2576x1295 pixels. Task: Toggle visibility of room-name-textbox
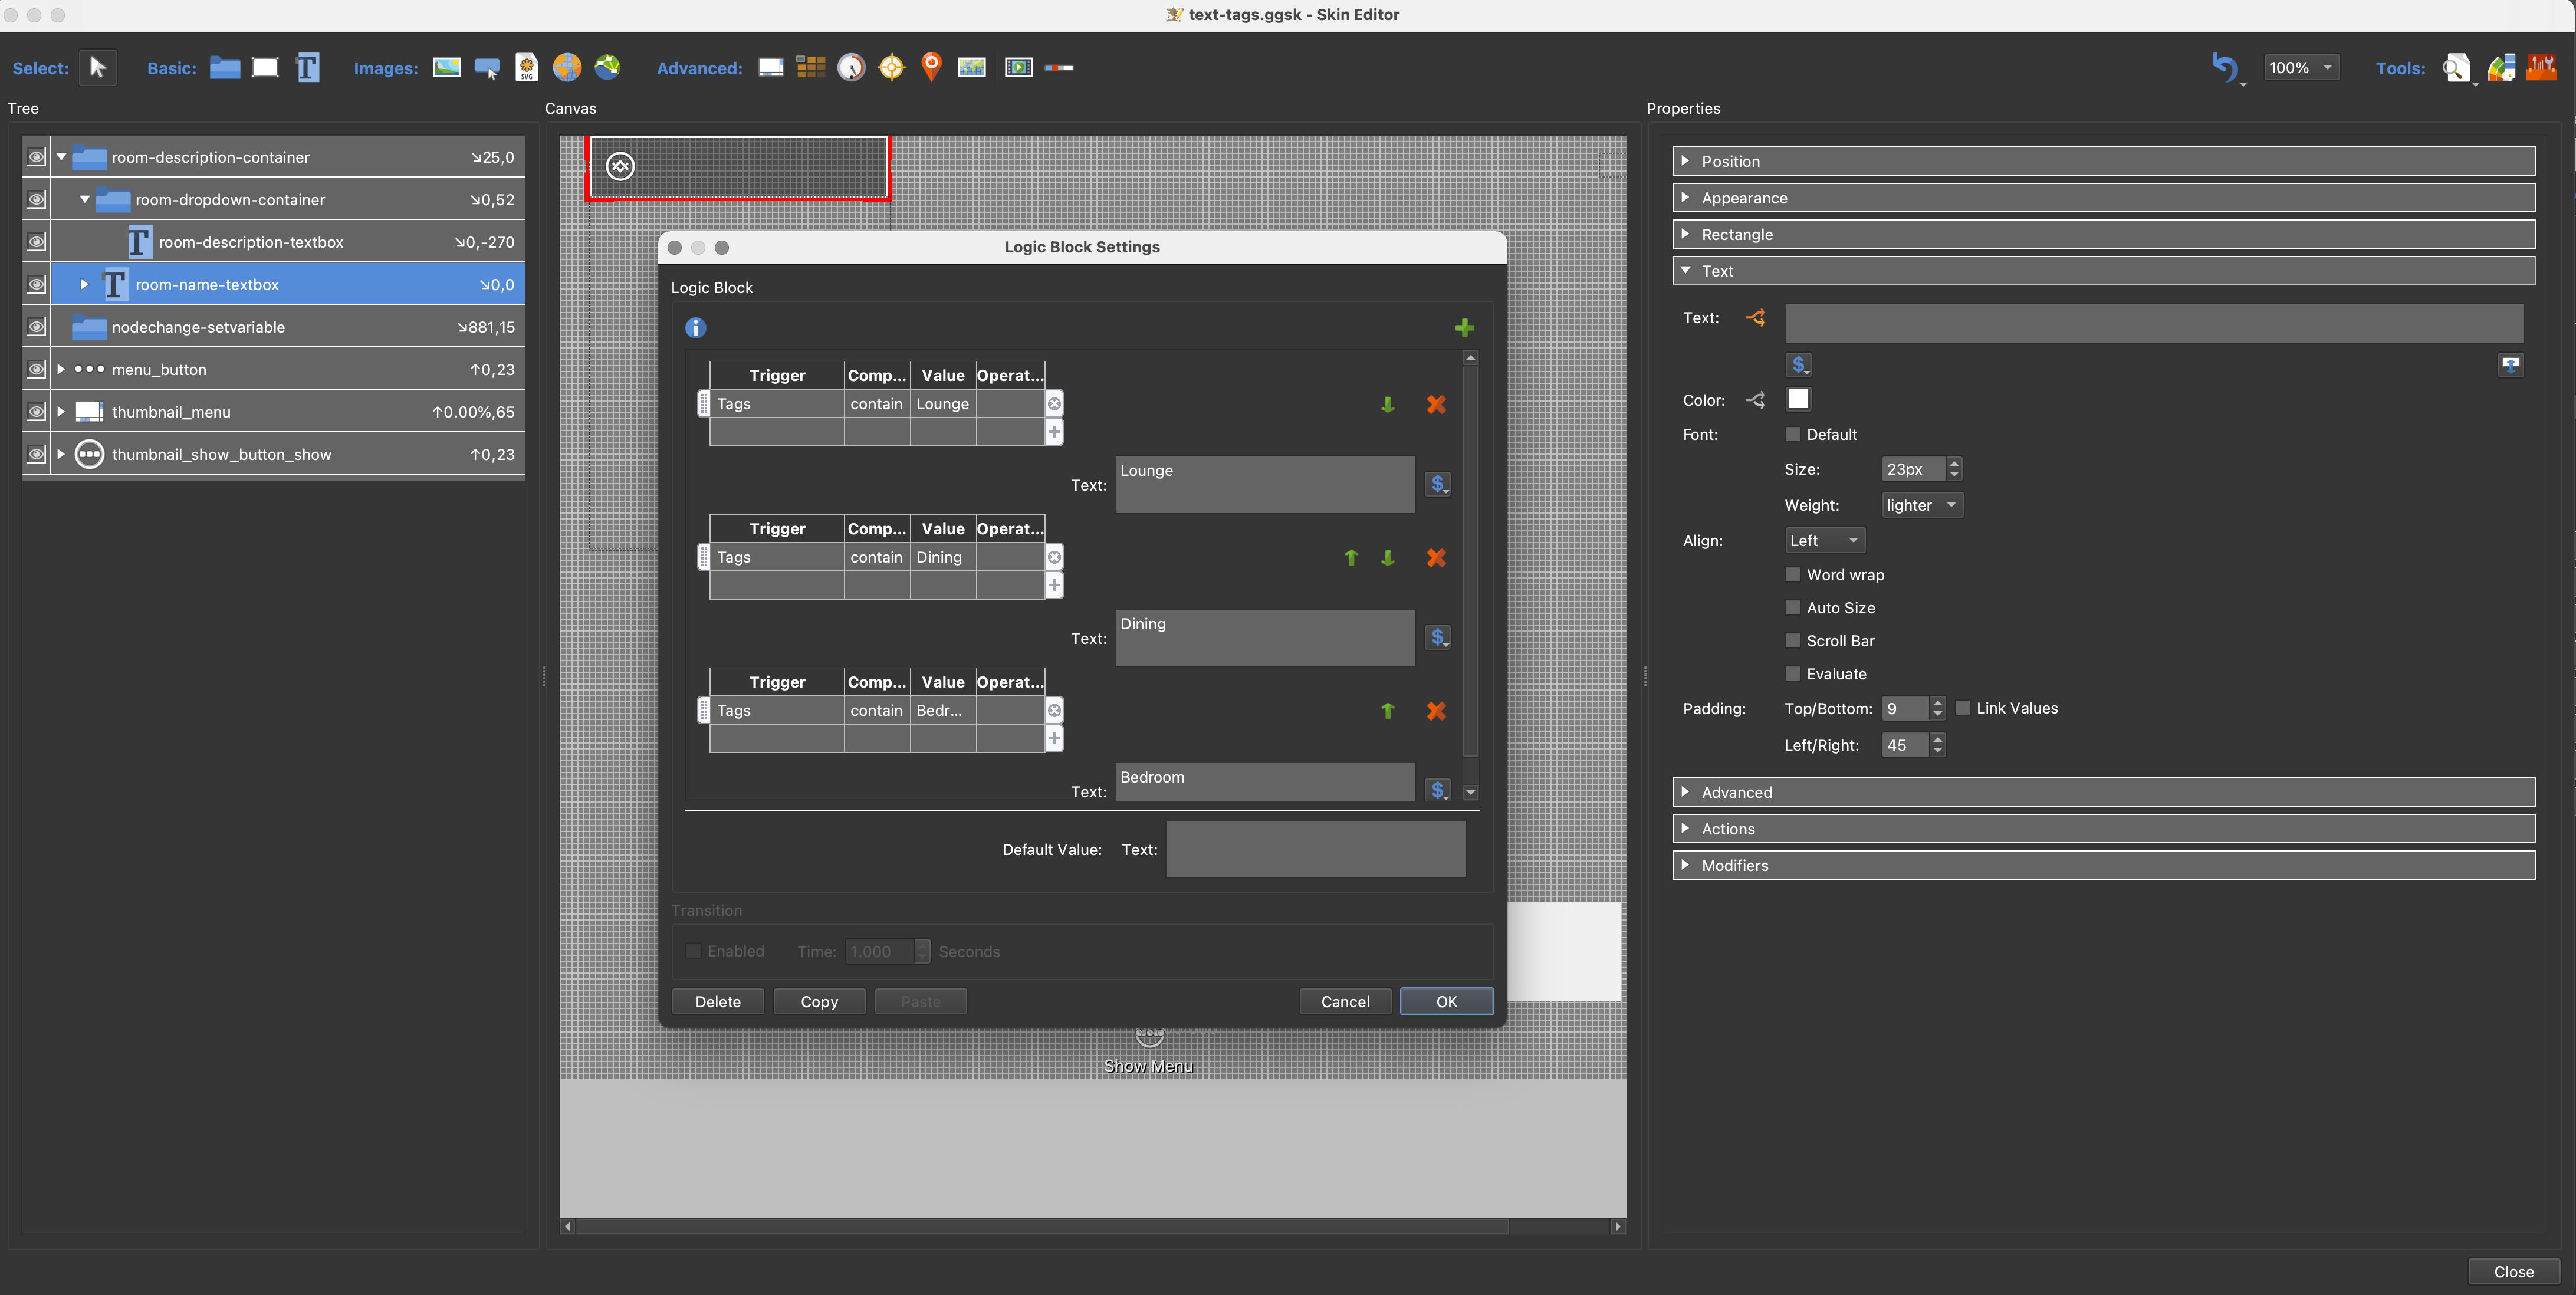36,284
